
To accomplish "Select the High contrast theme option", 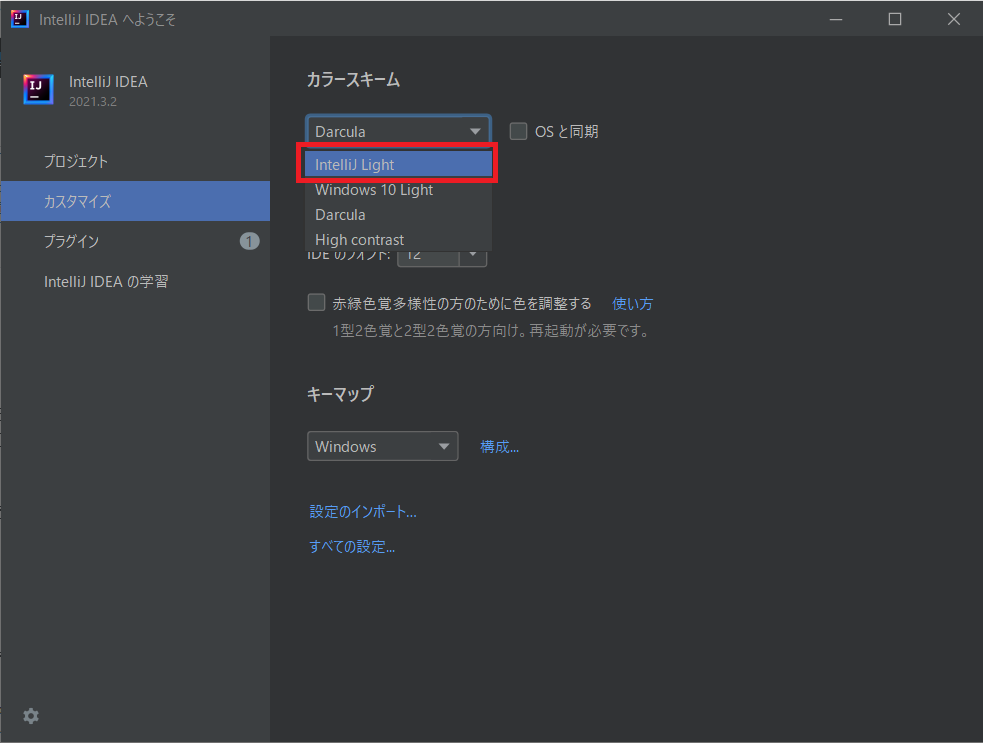I will (398, 240).
